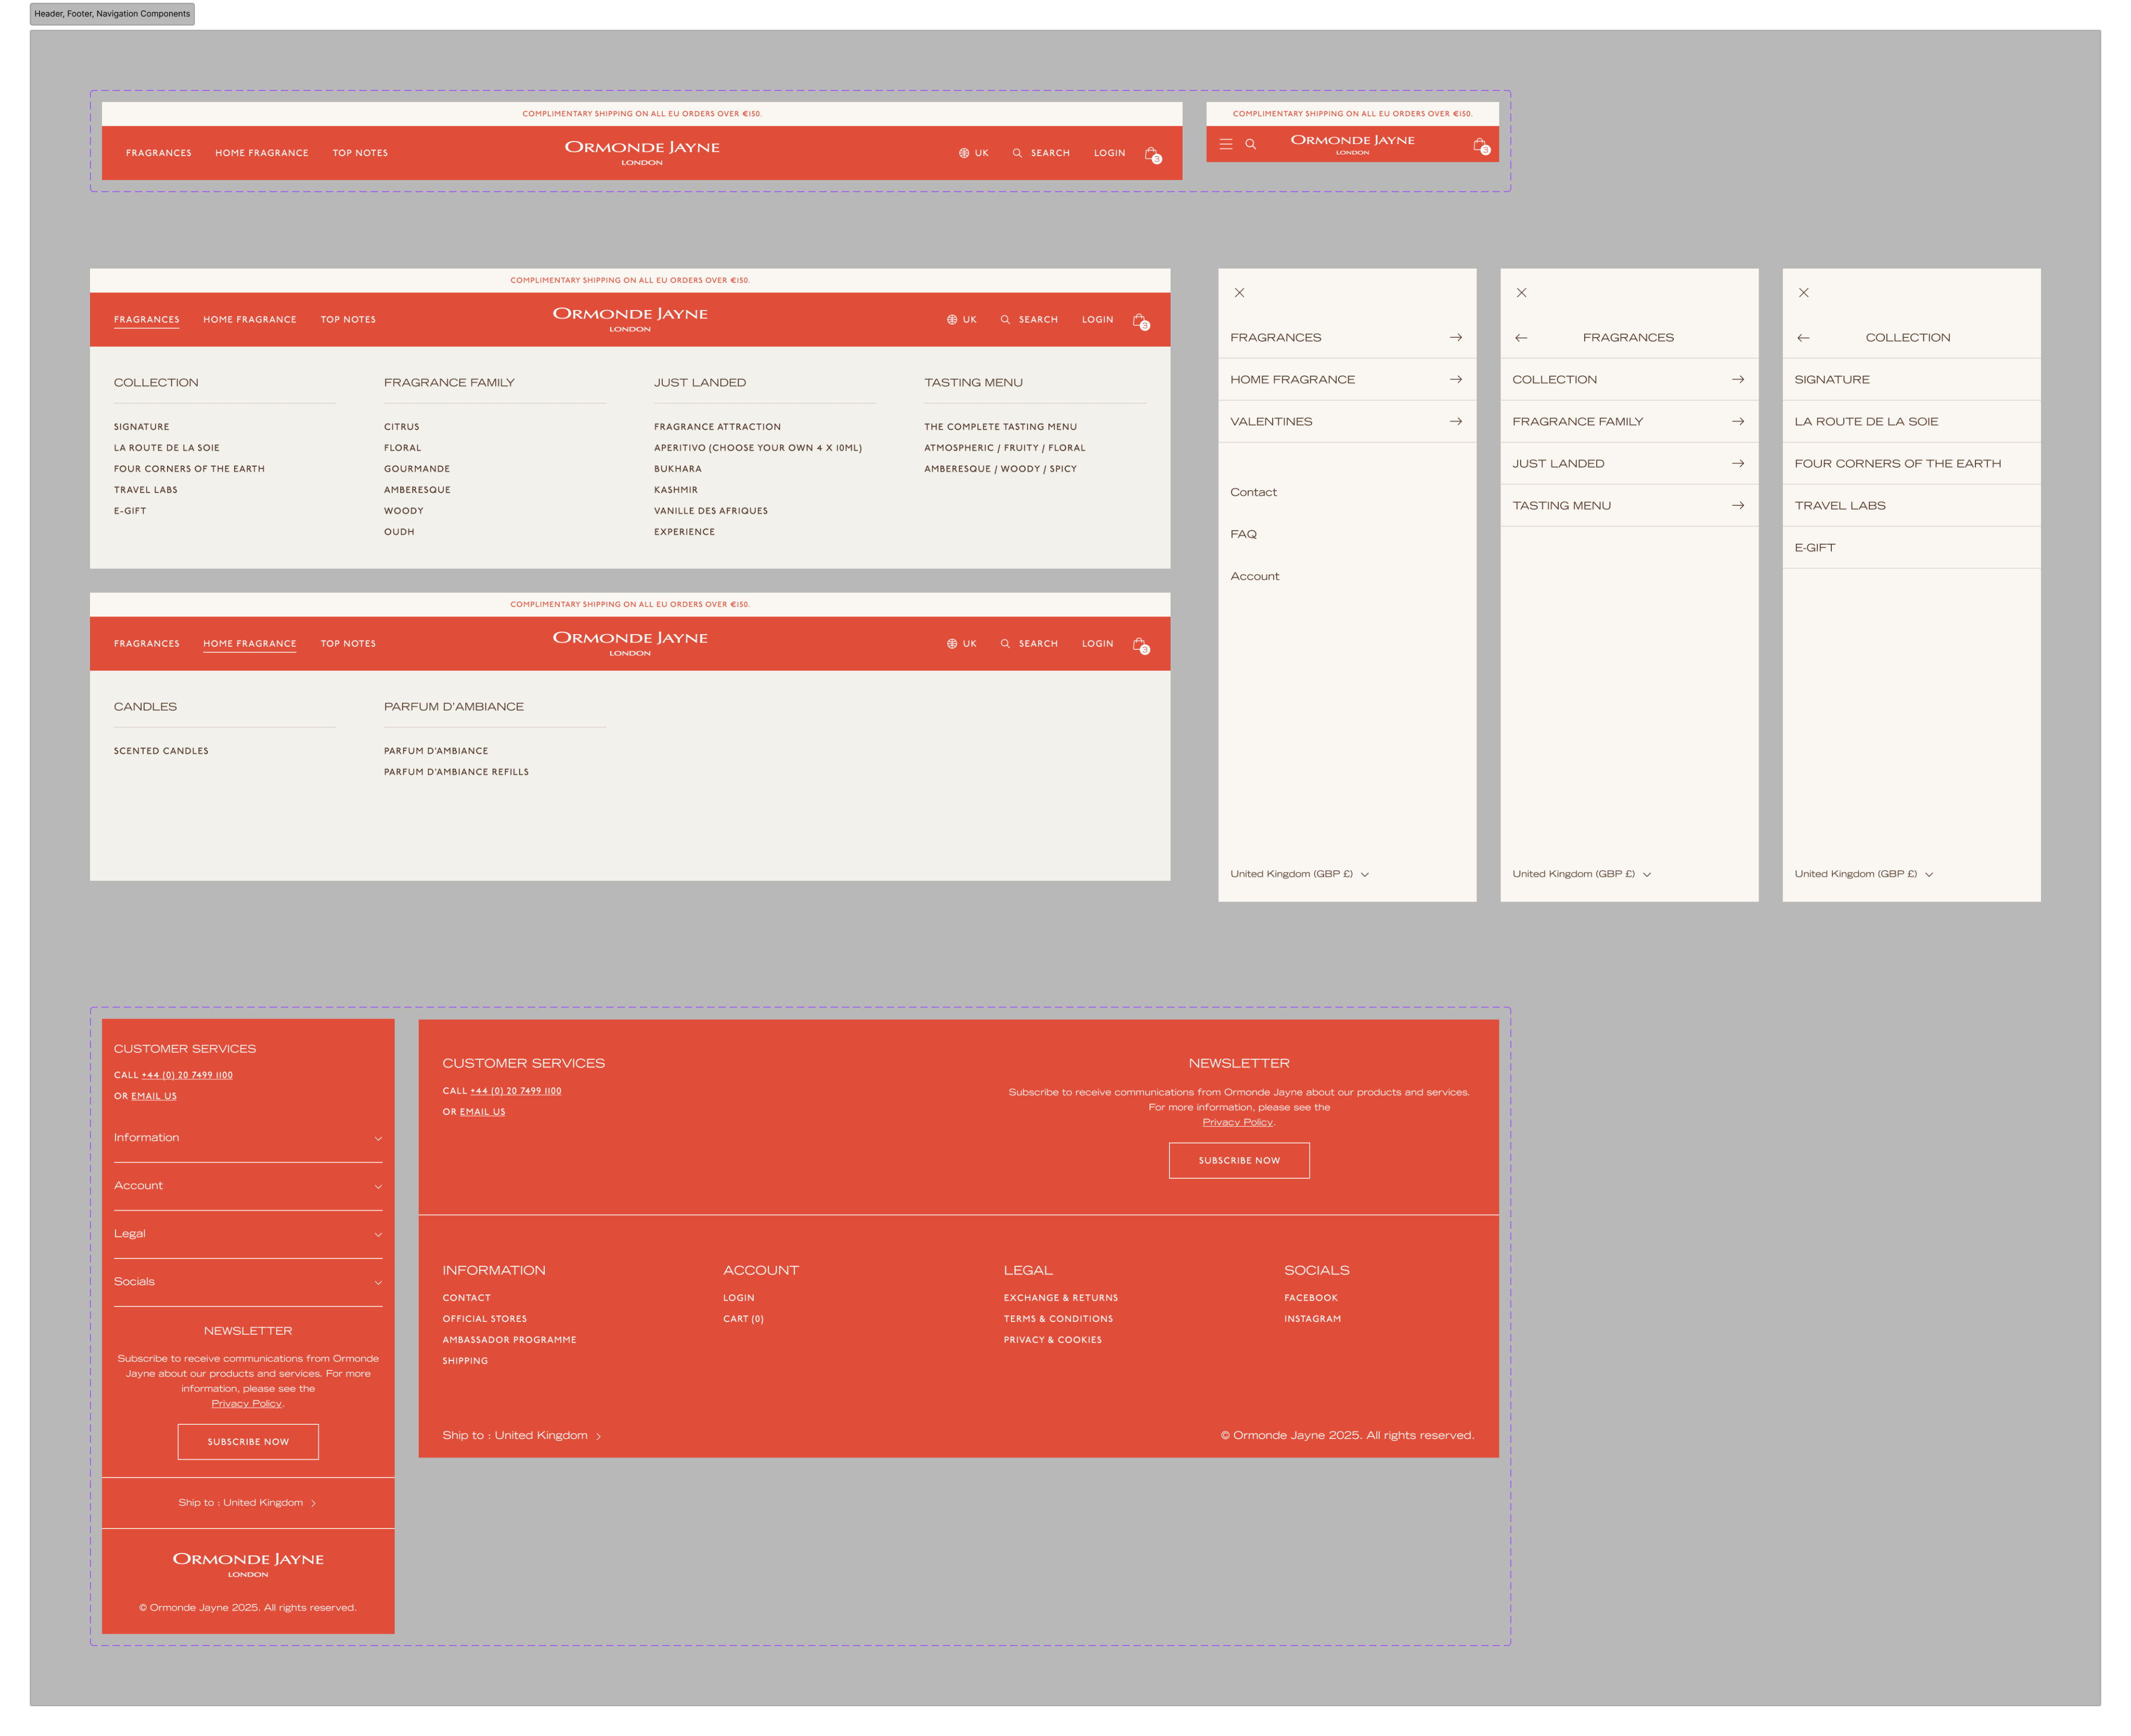The height and width of the screenshot is (1736, 2131).
Task: Click LOGIN in the header with HOME FRAGRANCE underlined
Action: pyautogui.click(x=1097, y=644)
